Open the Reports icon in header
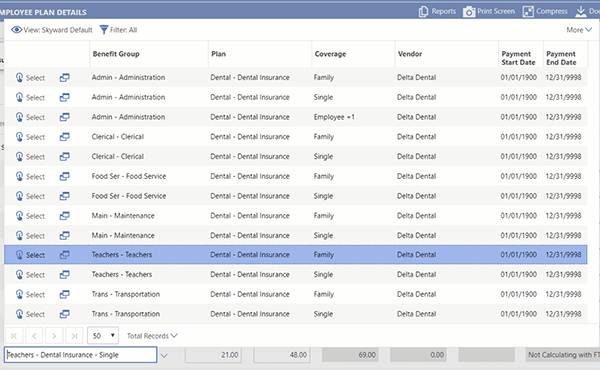 (423, 11)
